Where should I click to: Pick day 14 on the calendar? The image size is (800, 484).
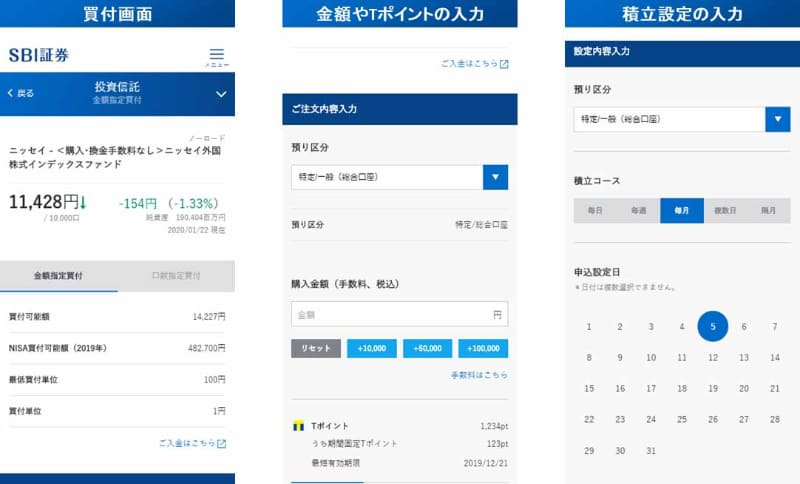click(x=775, y=358)
